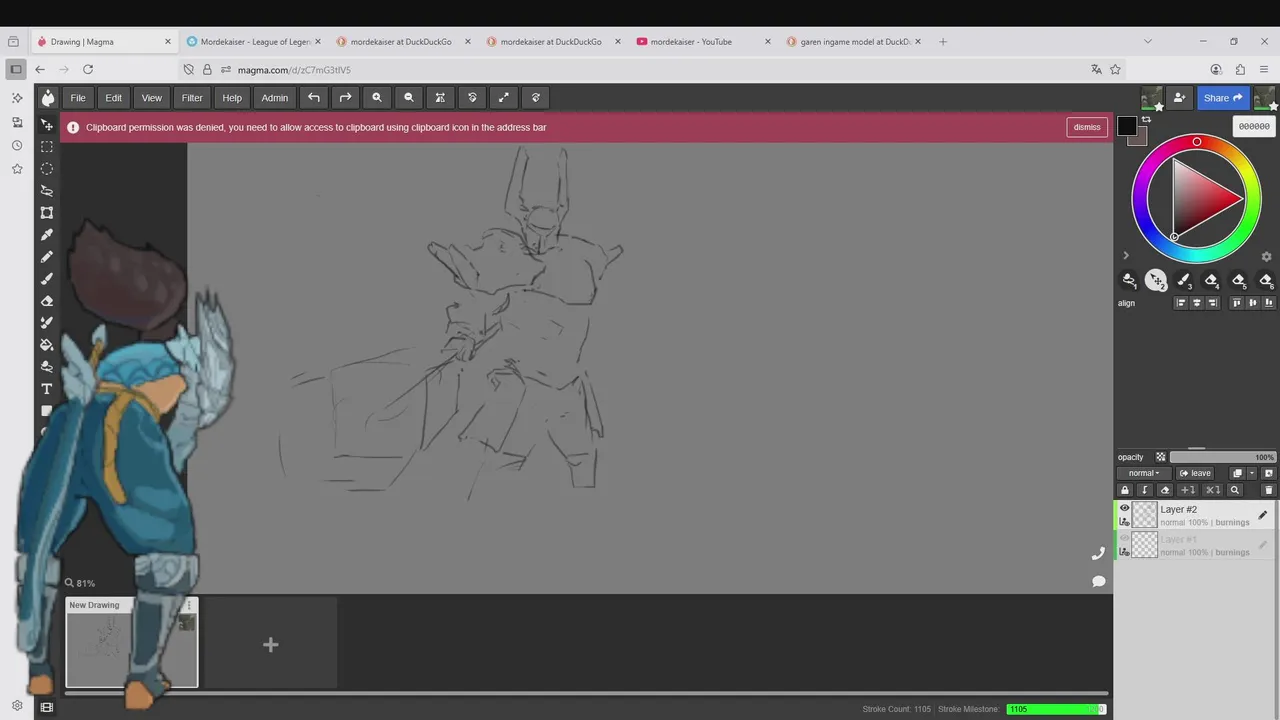1280x720 pixels.
Task: Choose eraser preset slot 4
Action: click(x=1211, y=280)
